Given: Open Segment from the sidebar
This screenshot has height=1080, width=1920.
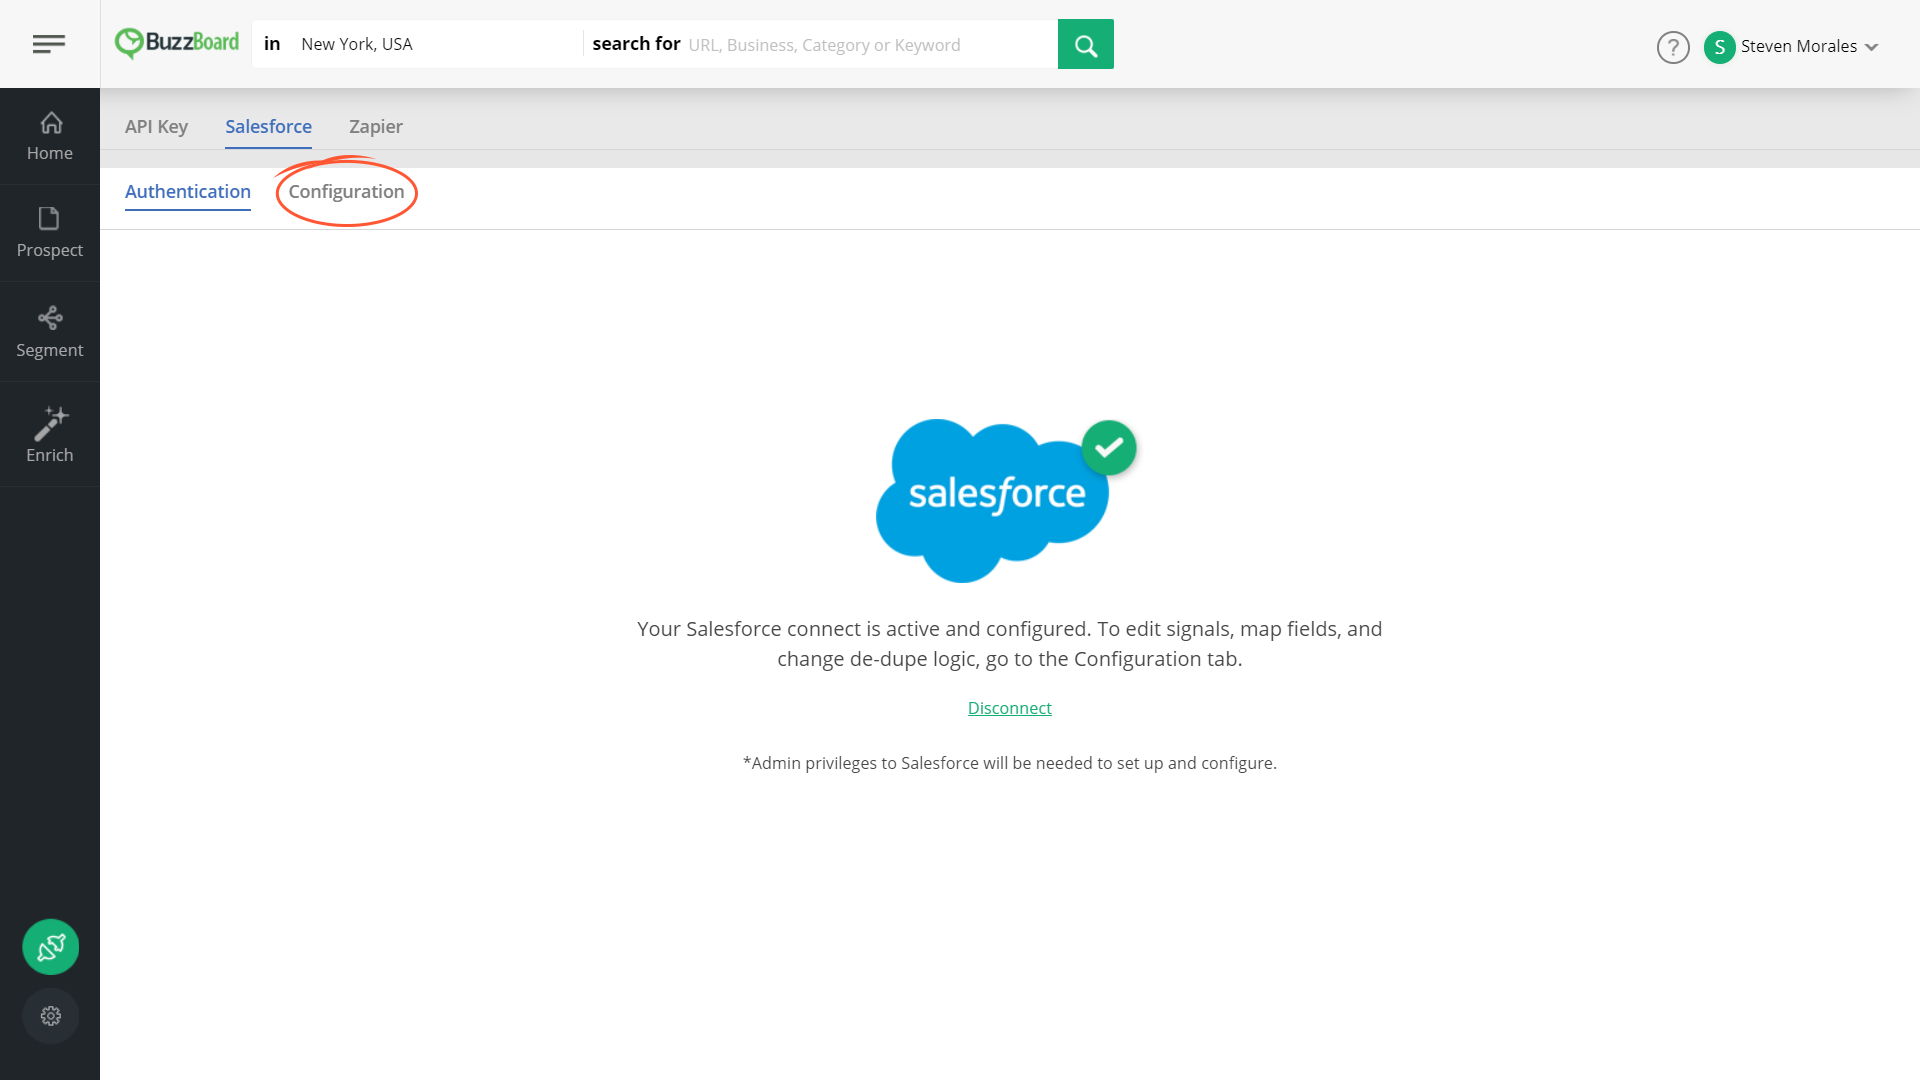Looking at the screenshot, I should (50, 332).
